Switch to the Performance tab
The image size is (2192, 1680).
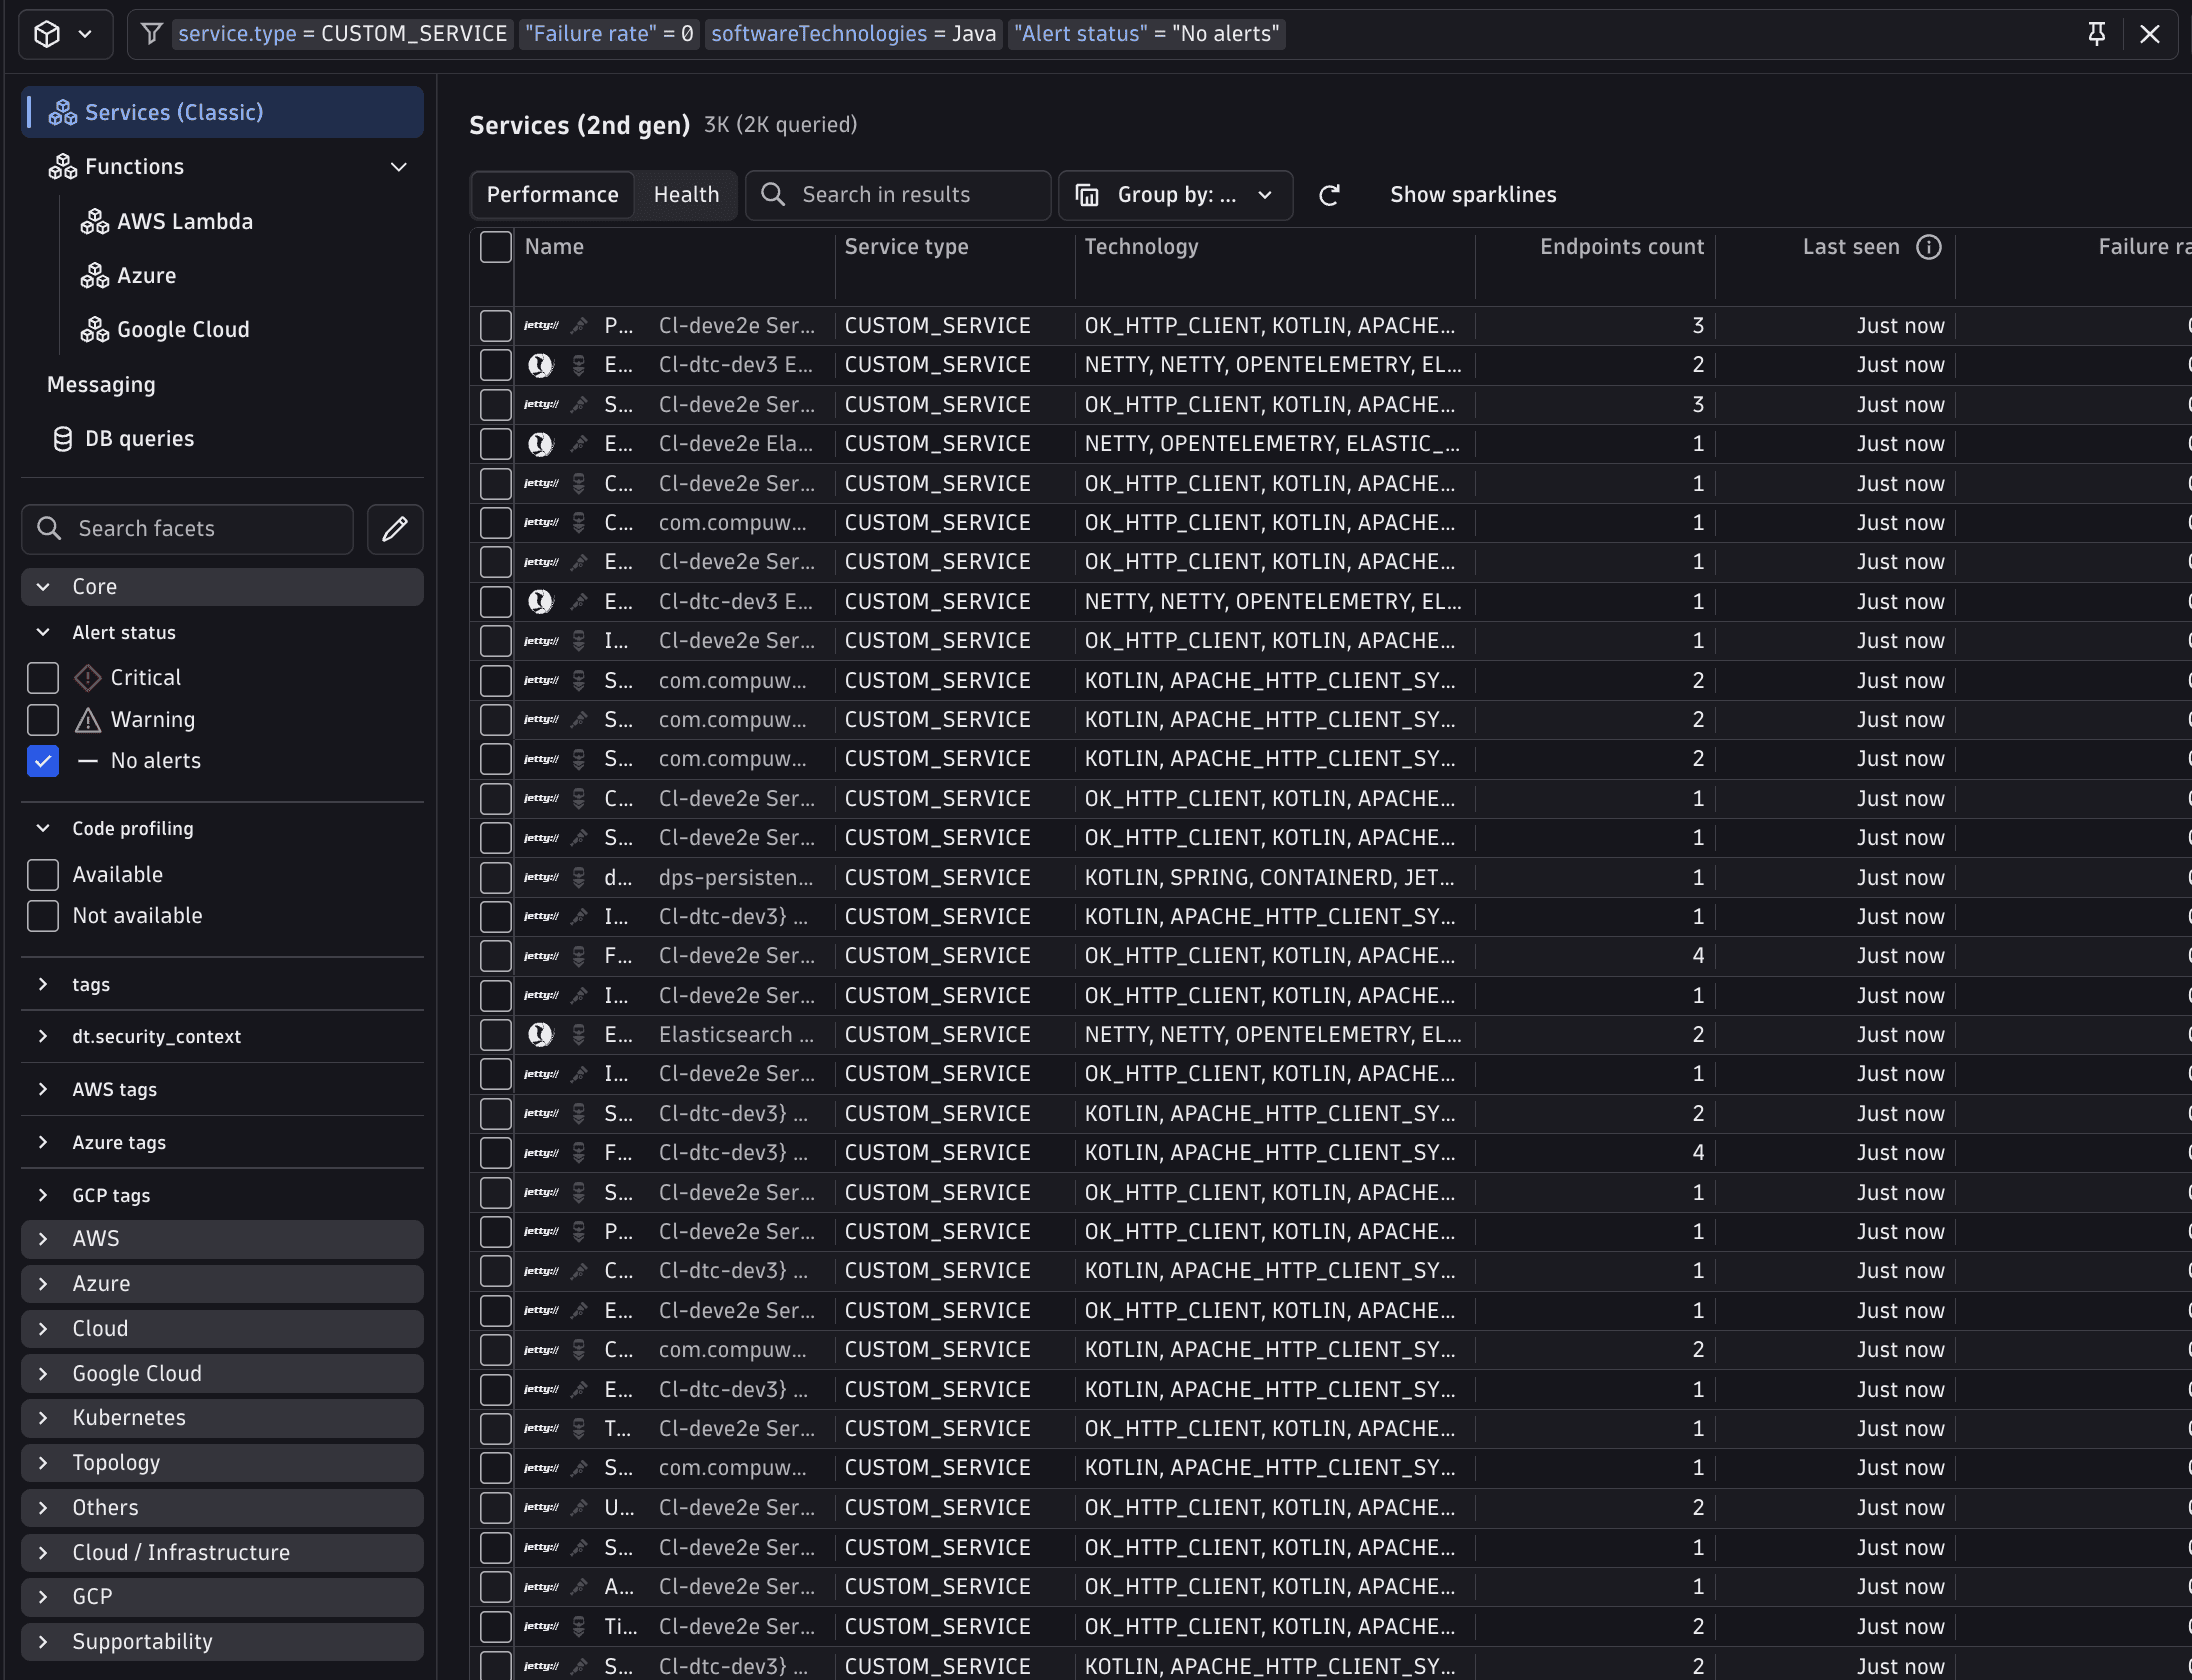[x=553, y=195]
